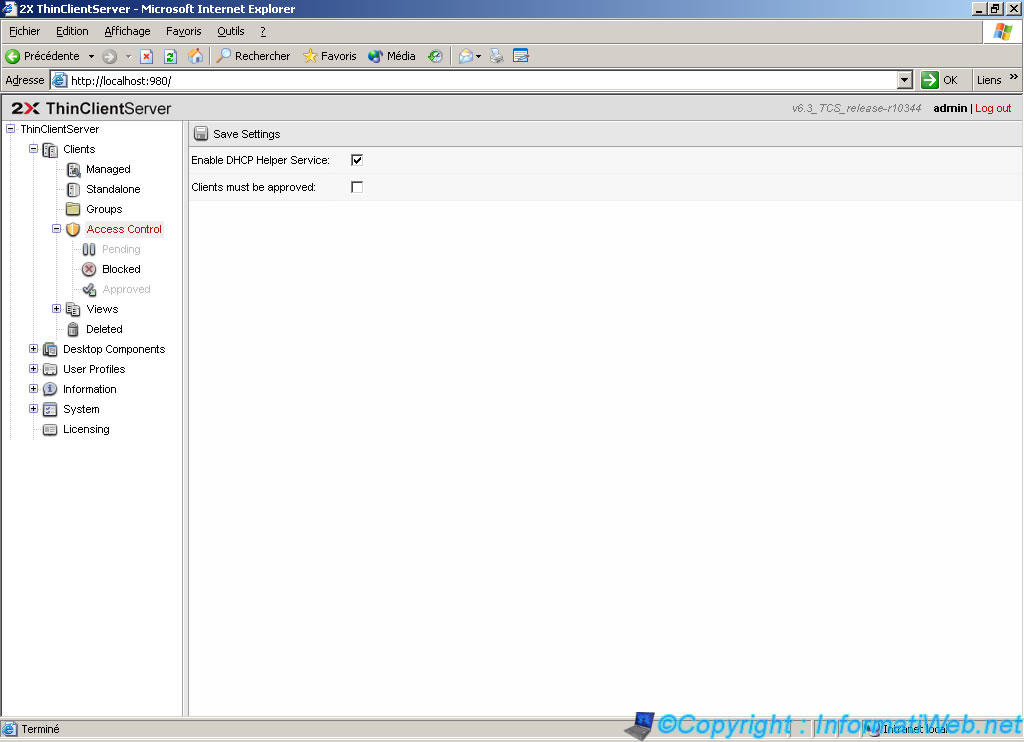Expand the Views tree node
The height and width of the screenshot is (742, 1024).
57,308
